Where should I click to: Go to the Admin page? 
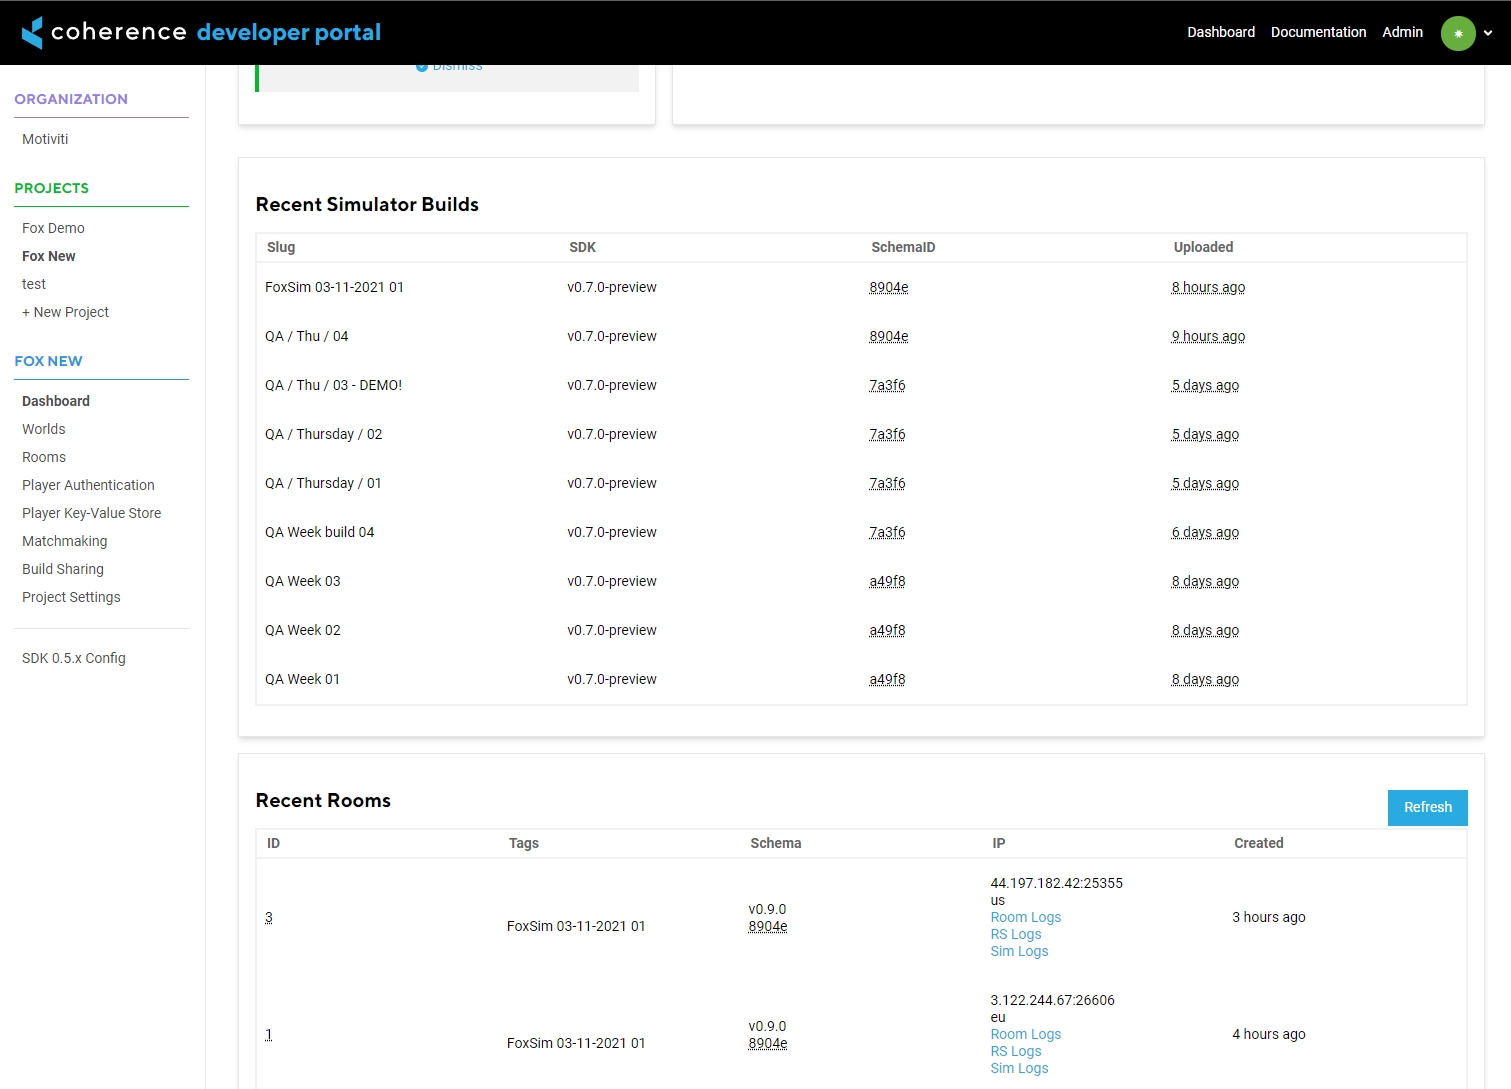click(x=1402, y=32)
